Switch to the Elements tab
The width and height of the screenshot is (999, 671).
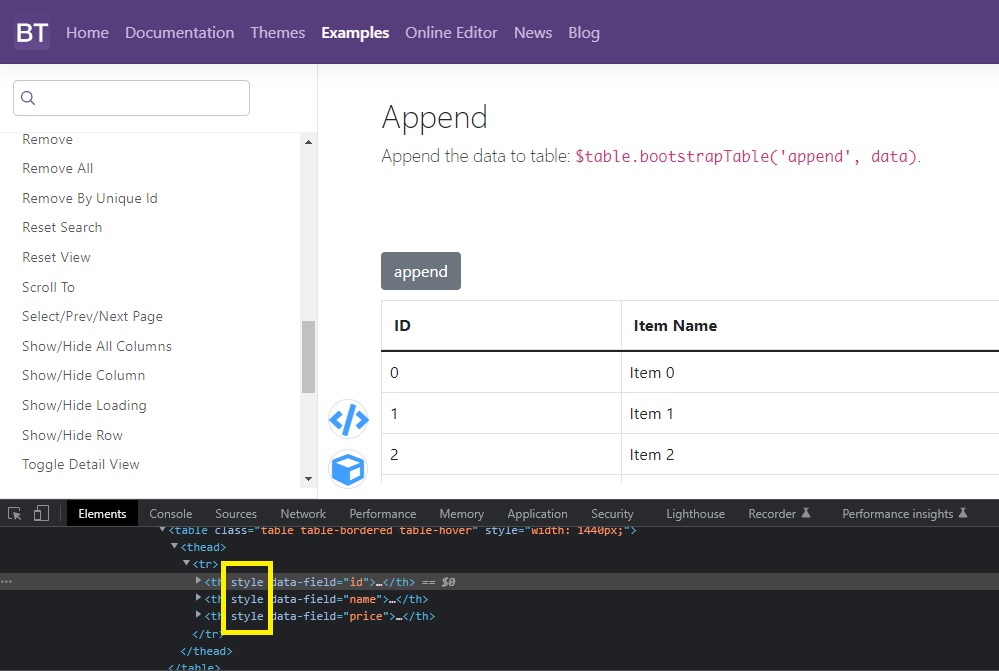pos(102,514)
